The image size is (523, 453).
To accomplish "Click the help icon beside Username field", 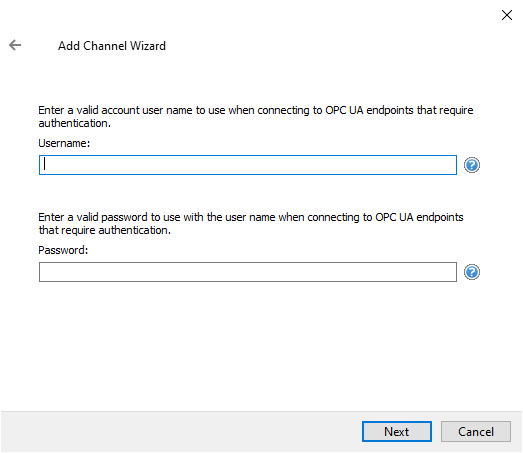I will [x=472, y=165].
